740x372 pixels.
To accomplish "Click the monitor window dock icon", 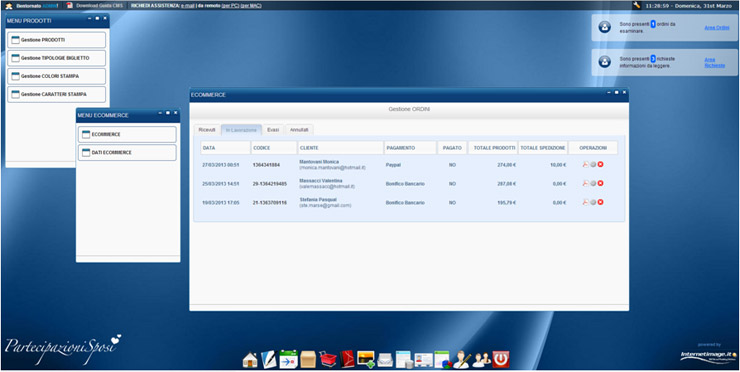I will tap(424, 360).
